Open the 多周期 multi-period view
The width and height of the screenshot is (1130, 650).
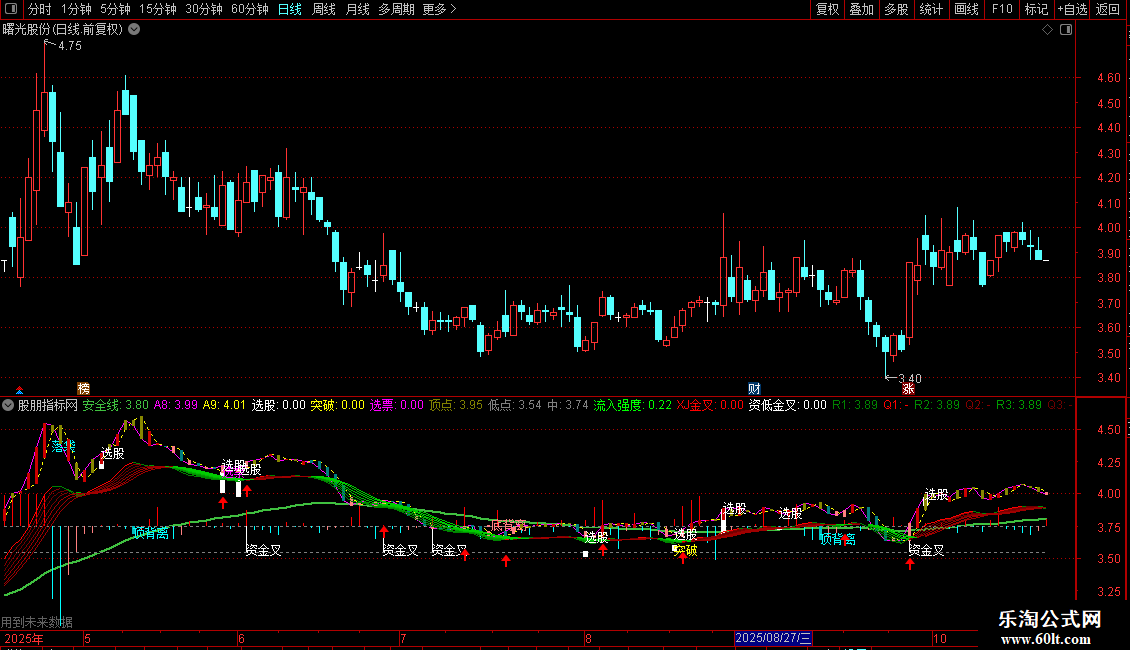pos(396,9)
